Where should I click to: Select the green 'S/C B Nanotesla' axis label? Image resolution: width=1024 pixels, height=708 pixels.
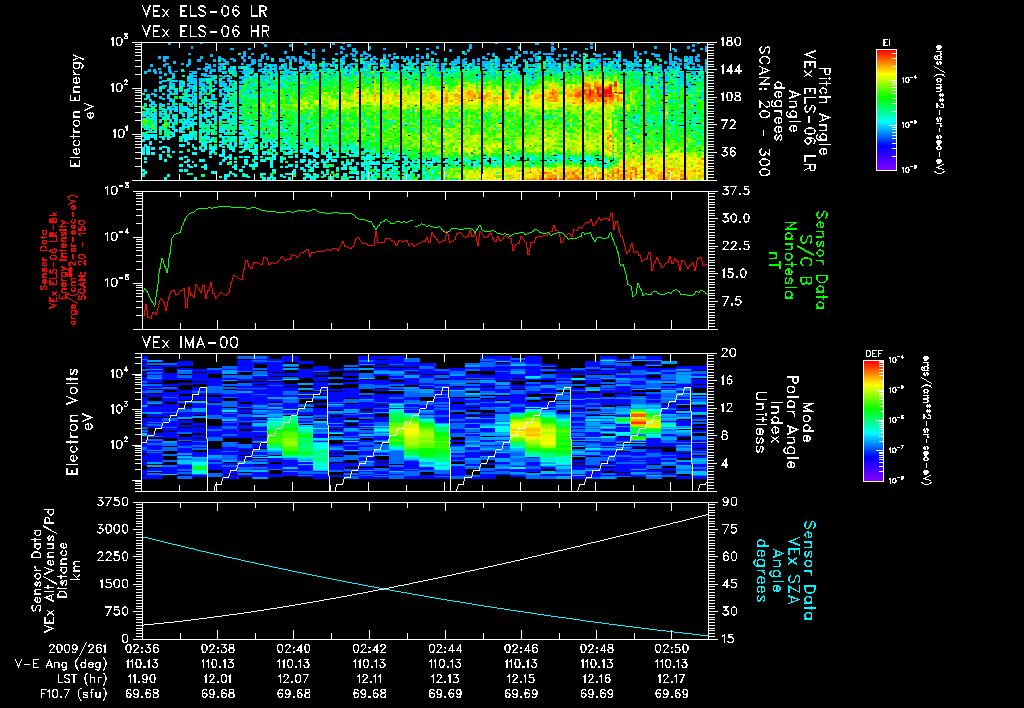[797, 261]
